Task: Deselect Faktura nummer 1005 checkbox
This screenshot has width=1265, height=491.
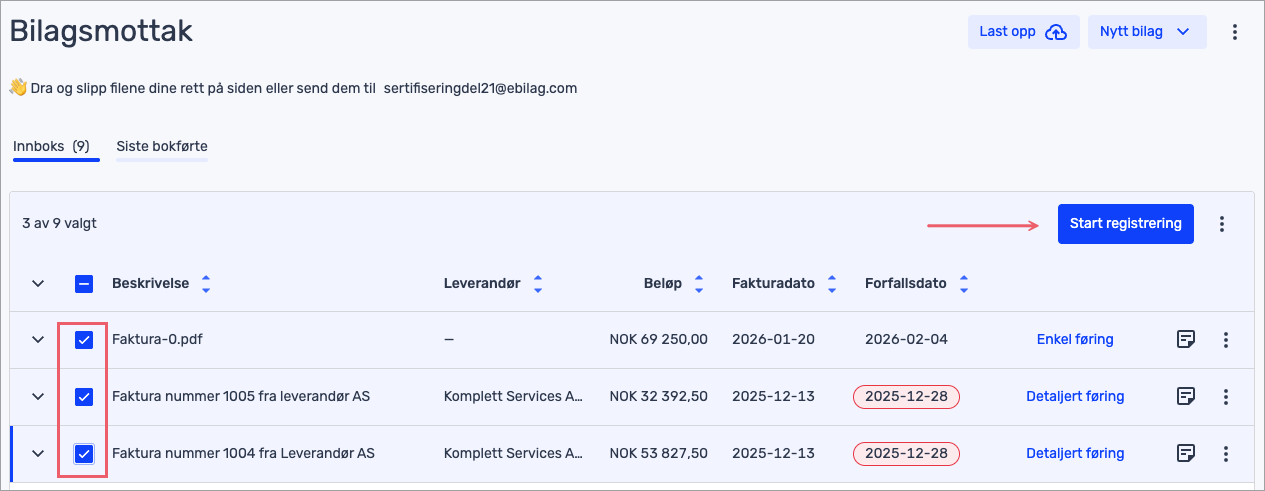Action: 84,397
